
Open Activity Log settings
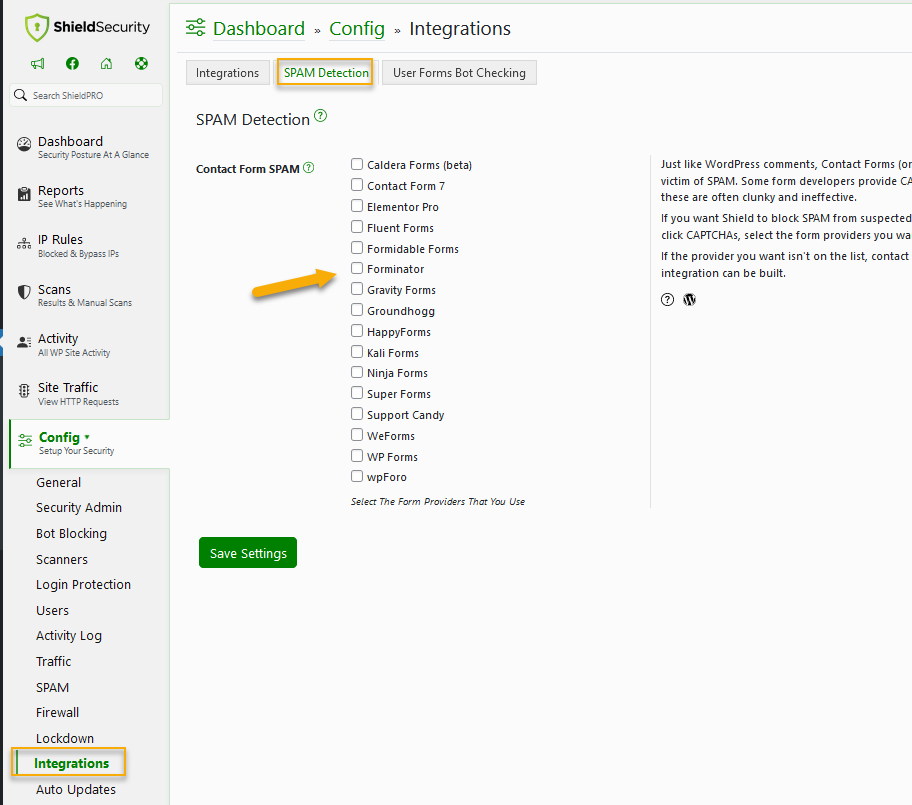coord(69,636)
